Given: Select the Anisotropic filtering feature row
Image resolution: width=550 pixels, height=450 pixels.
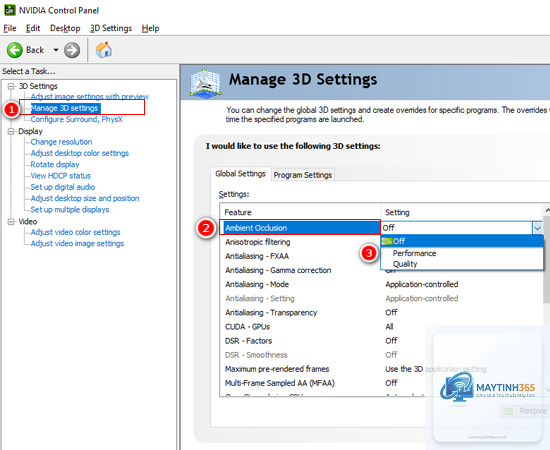Looking at the screenshot, I should pos(300,242).
